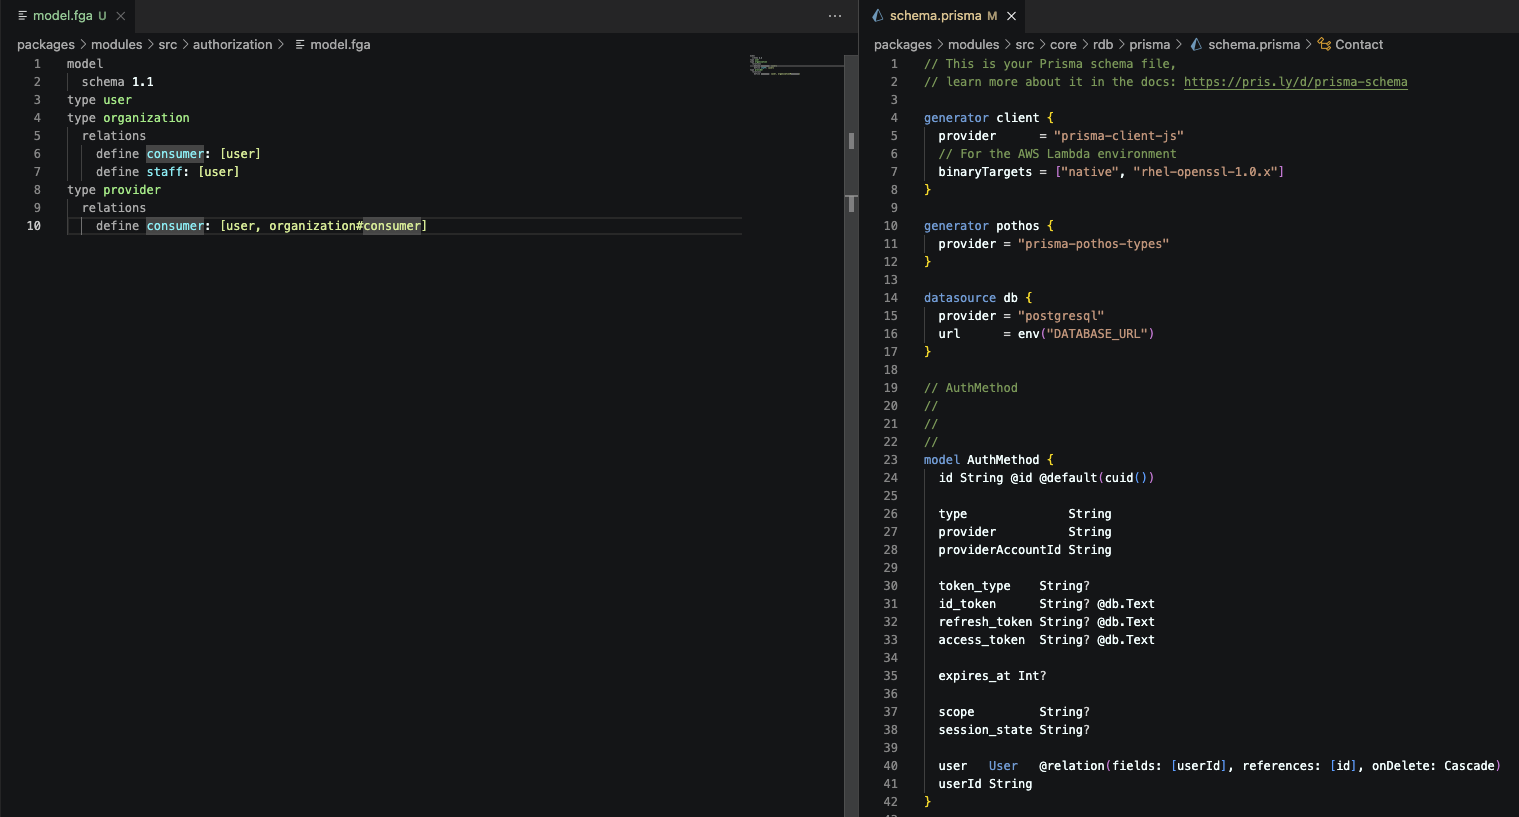Open the More Actions ellipsis above the model.fga editor
Viewport: 1519px width, 817px height.
coord(835,16)
